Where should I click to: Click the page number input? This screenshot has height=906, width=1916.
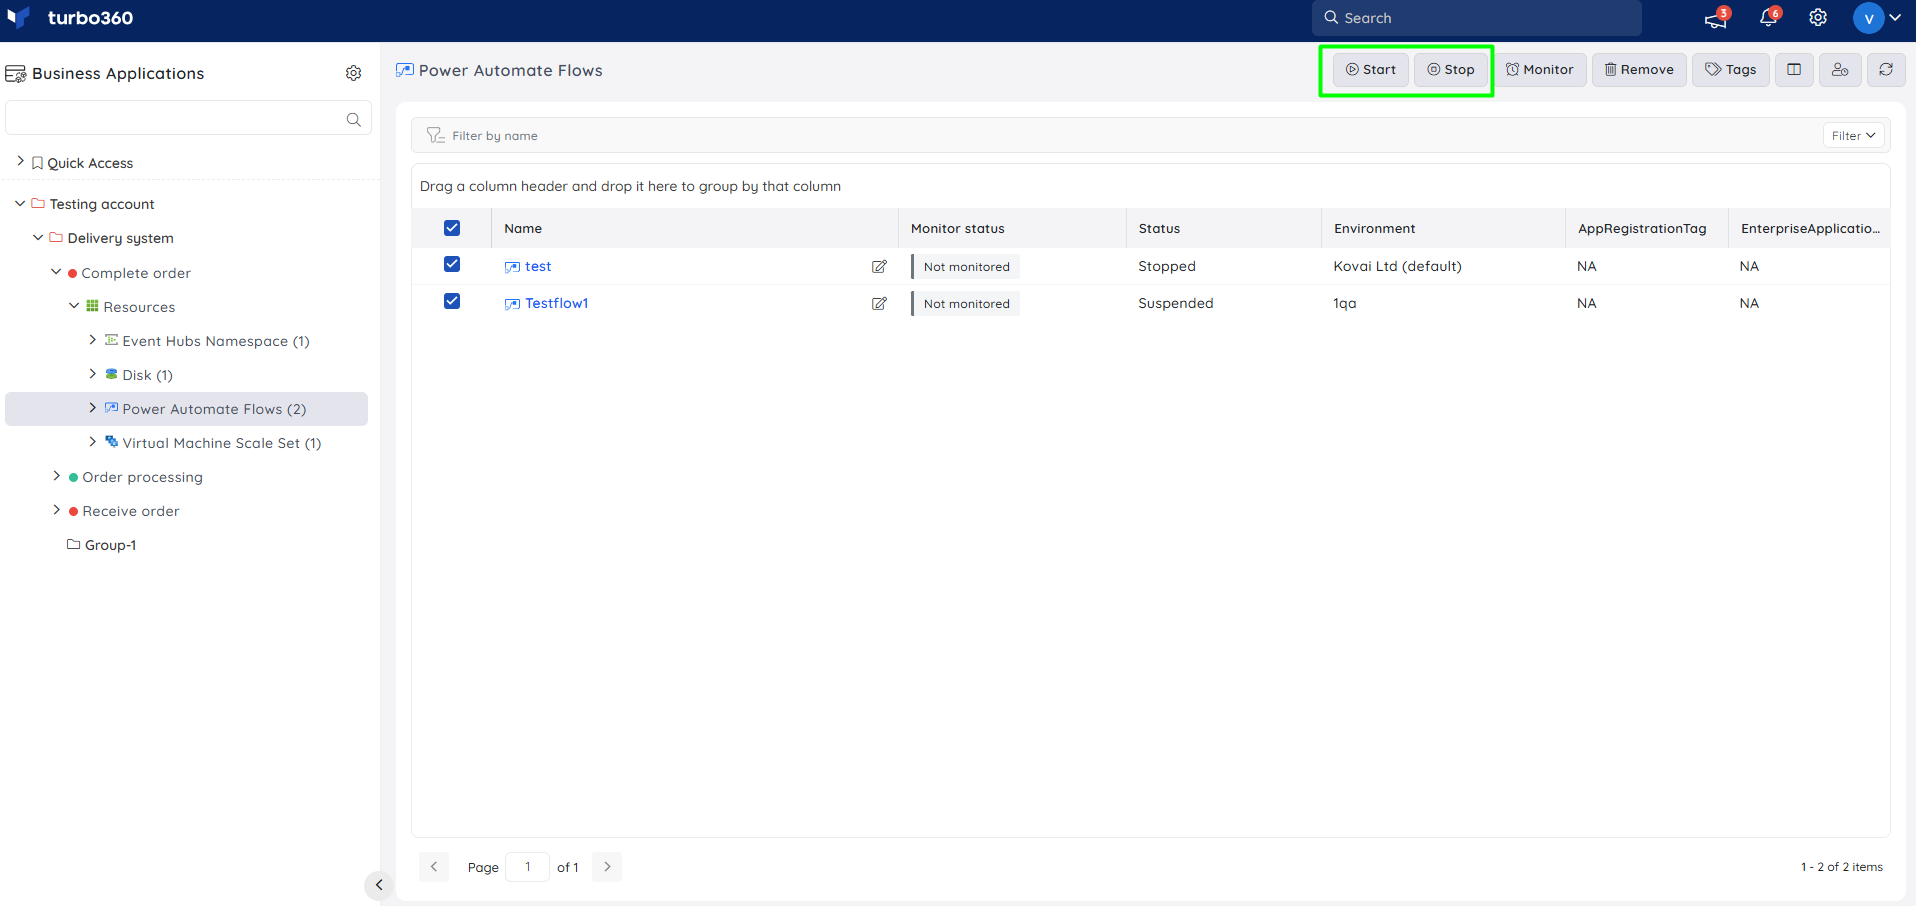(527, 867)
